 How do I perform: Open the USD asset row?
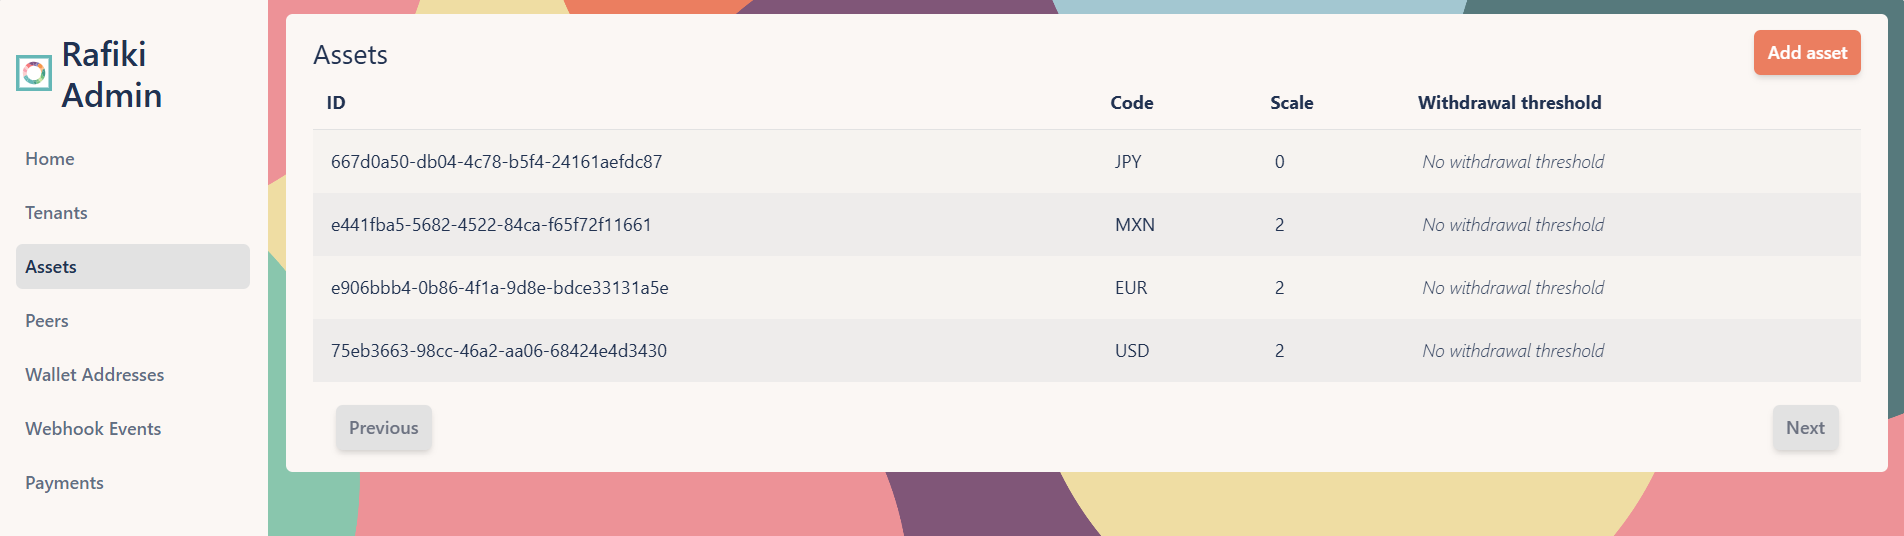point(1132,351)
